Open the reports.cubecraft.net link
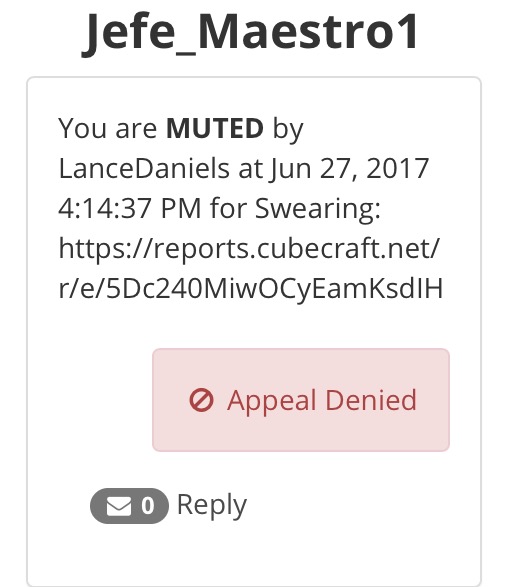The width and height of the screenshot is (509, 587). 250,268
